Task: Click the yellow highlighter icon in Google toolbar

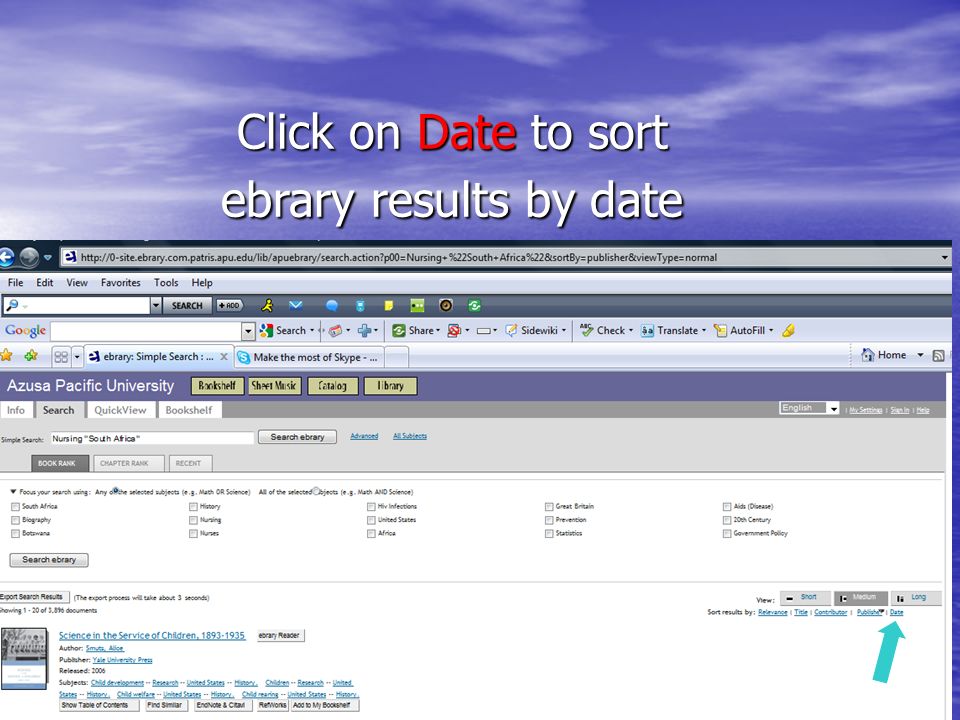Action: [x=789, y=331]
